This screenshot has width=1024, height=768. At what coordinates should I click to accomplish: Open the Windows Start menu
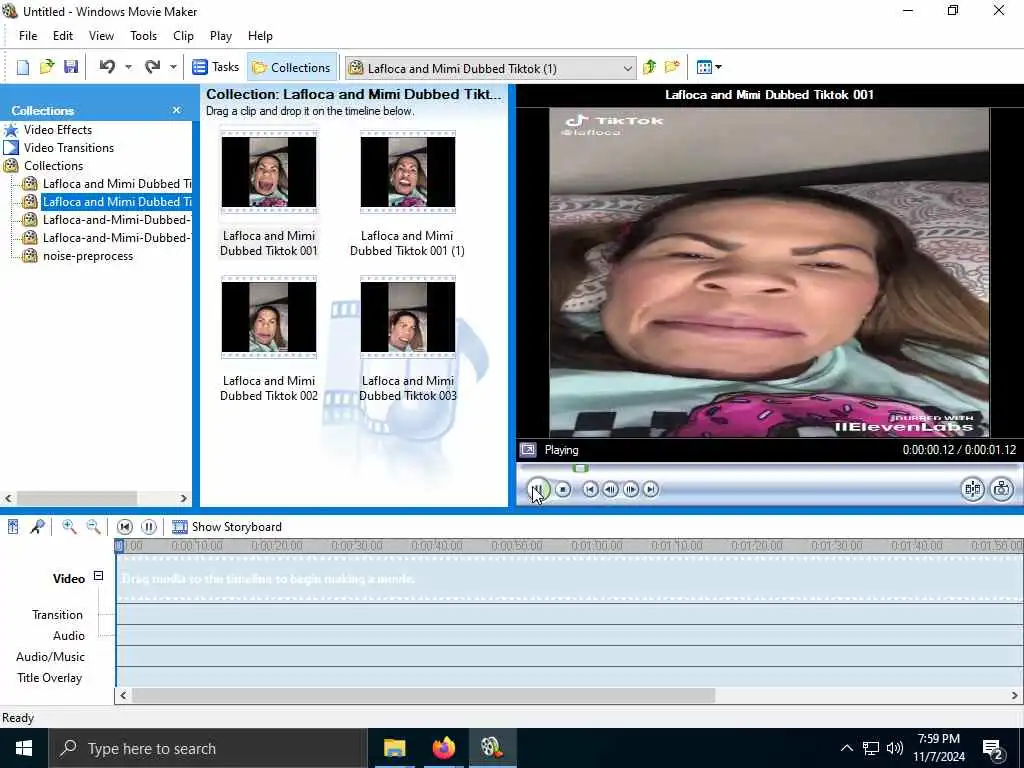click(x=24, y=748)
